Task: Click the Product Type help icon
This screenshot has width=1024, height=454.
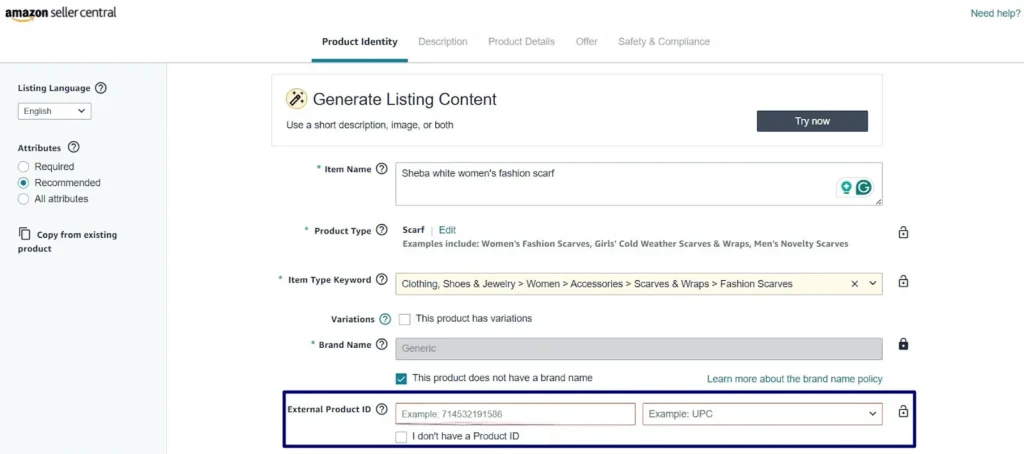Action: [382, 231]
